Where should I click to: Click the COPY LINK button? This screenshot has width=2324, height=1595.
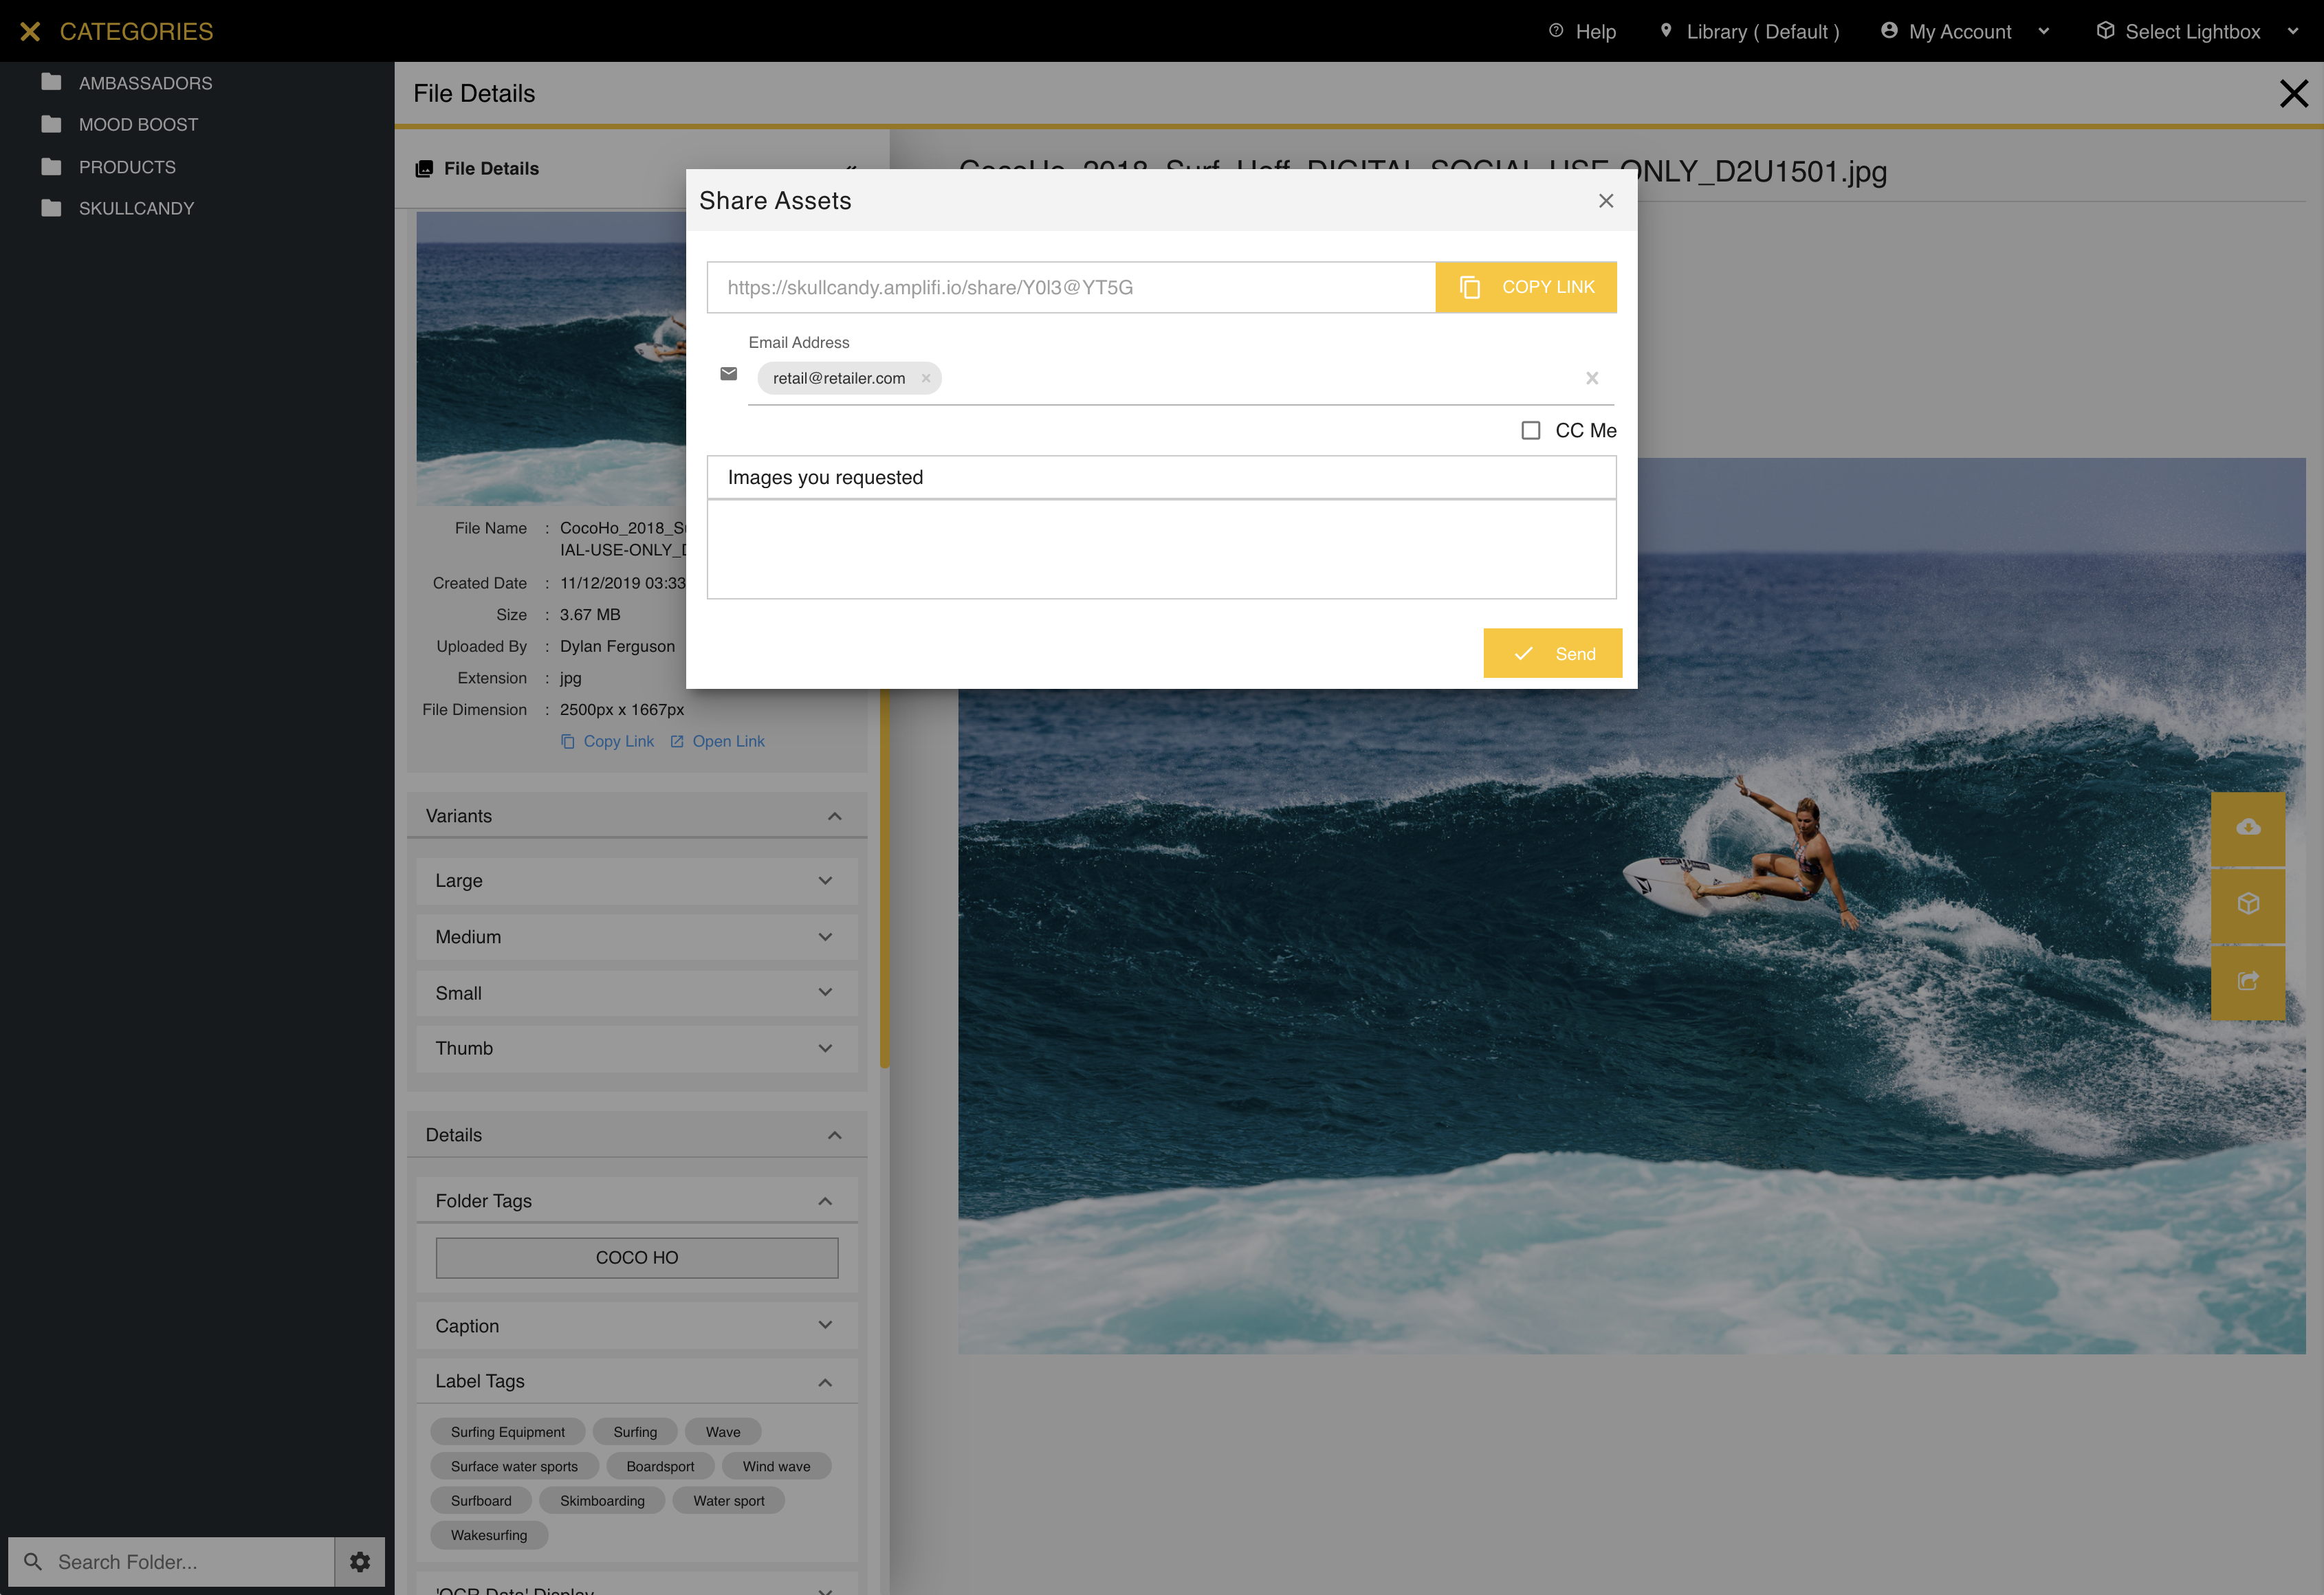[1526, 288]
